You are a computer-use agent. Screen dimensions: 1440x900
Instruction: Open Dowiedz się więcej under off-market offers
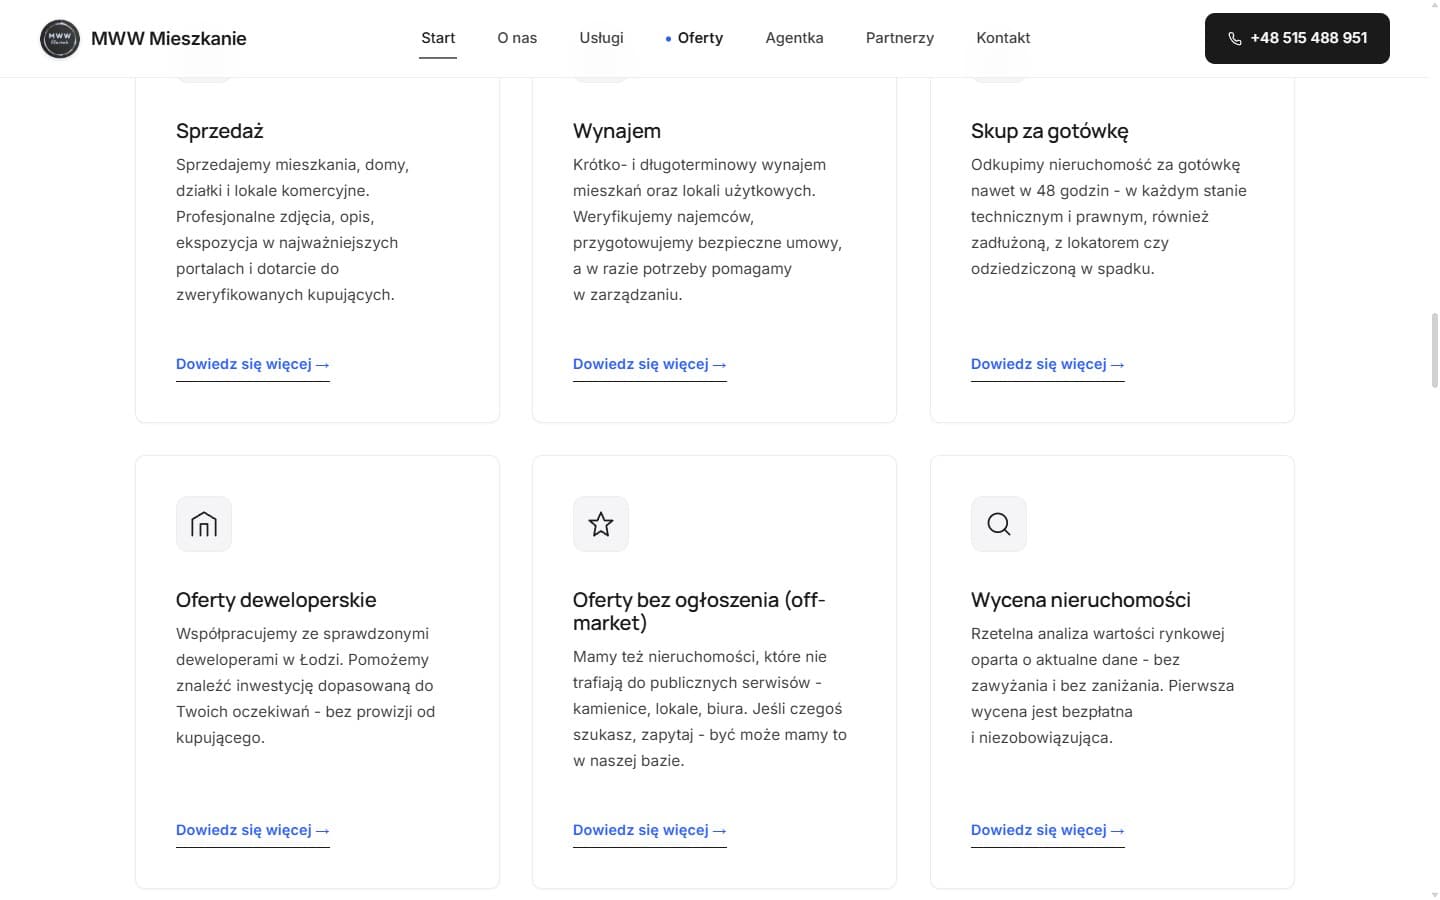click(x=650, y=831)
